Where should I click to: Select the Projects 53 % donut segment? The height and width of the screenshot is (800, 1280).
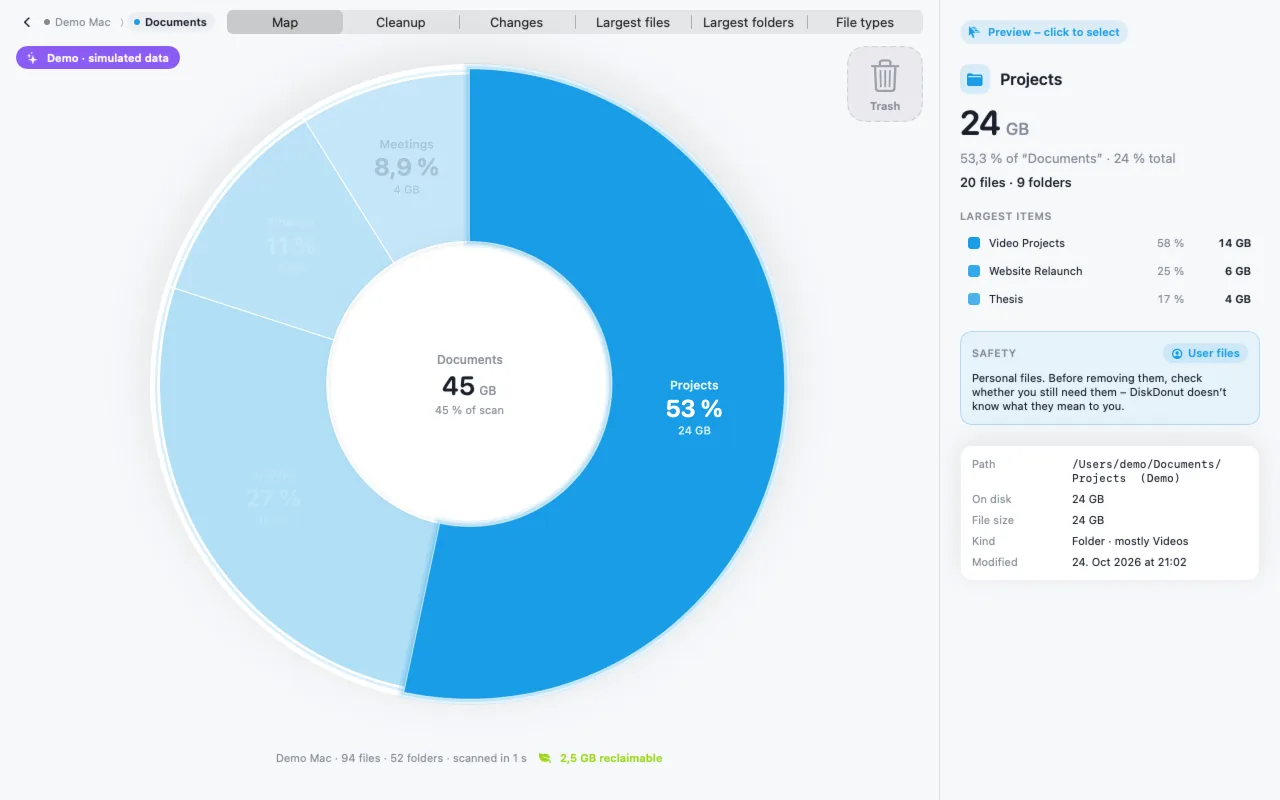click(x=694, y=407)
